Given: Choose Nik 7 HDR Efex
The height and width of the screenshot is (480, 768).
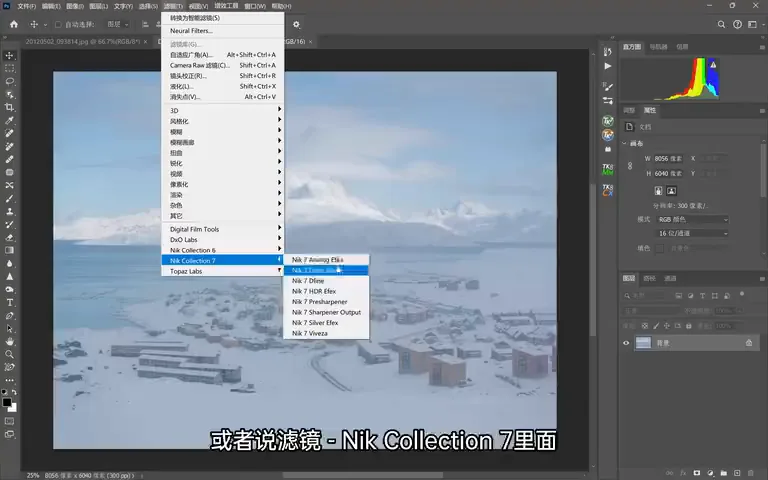Looking at the screenshot, I should 326,291.
